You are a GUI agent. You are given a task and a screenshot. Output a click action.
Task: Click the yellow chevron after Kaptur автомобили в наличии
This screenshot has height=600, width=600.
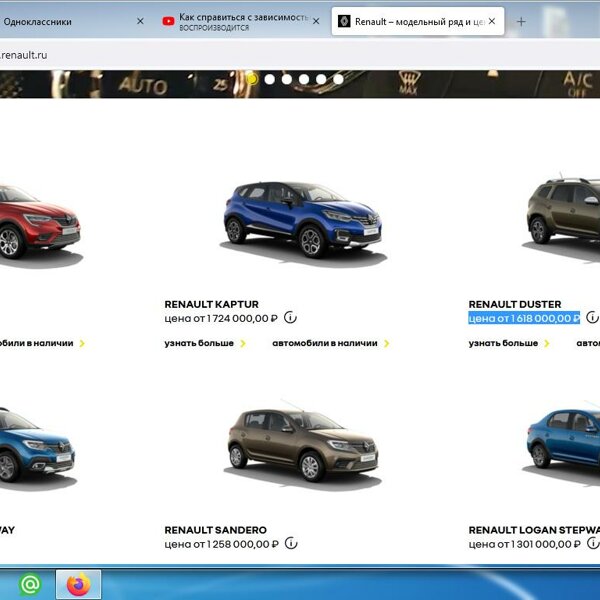coord(386,344)
